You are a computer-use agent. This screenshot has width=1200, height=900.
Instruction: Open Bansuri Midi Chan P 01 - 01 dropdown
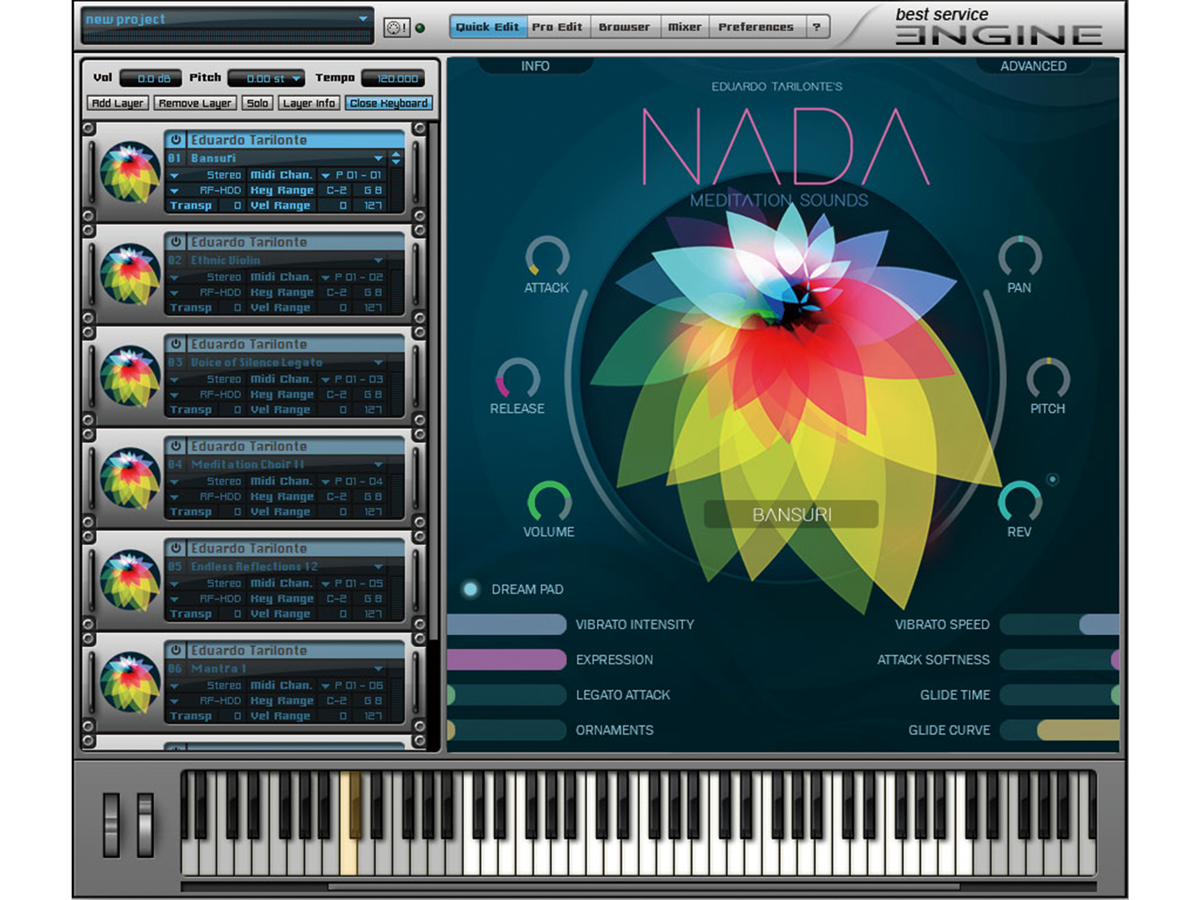pyautogui.click(x=352, y=175)
